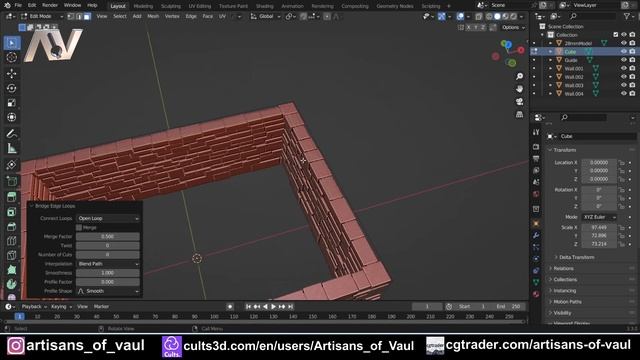Viewport: 640px width, 360px height.
Task: Open the Tool properties tab
Action: point(536,132)
